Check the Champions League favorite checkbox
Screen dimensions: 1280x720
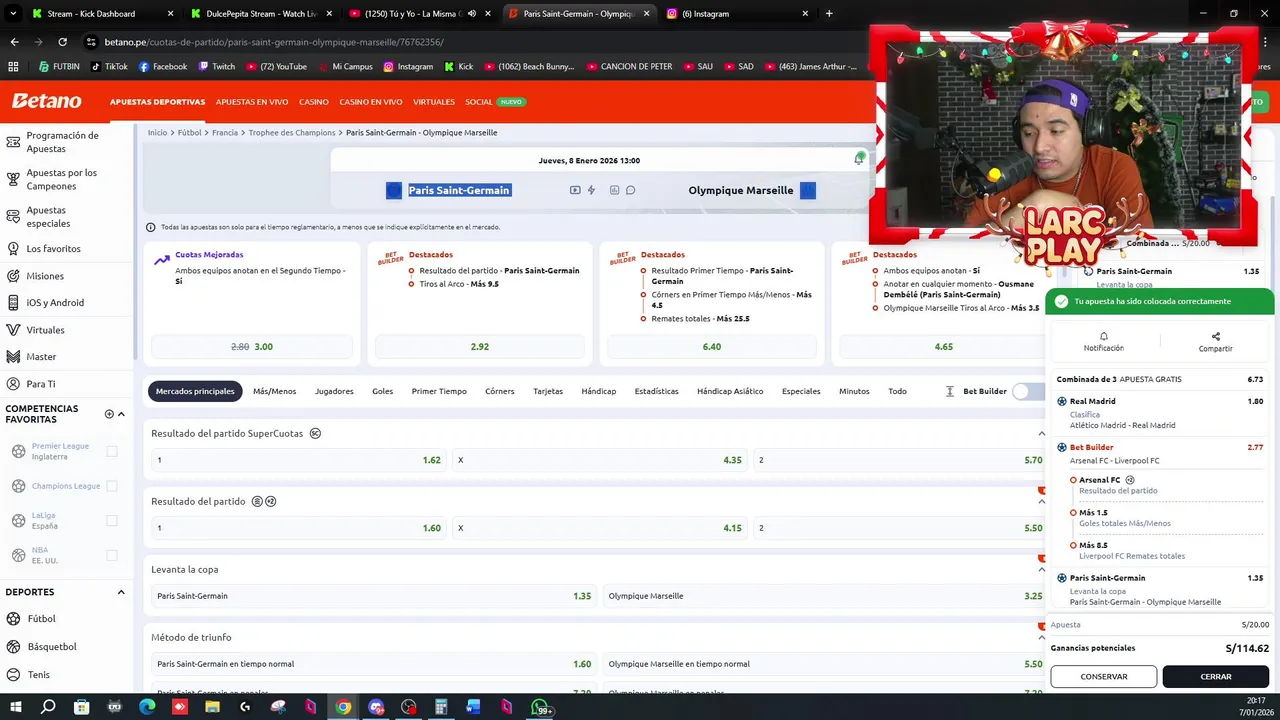(x=112, y=486)
